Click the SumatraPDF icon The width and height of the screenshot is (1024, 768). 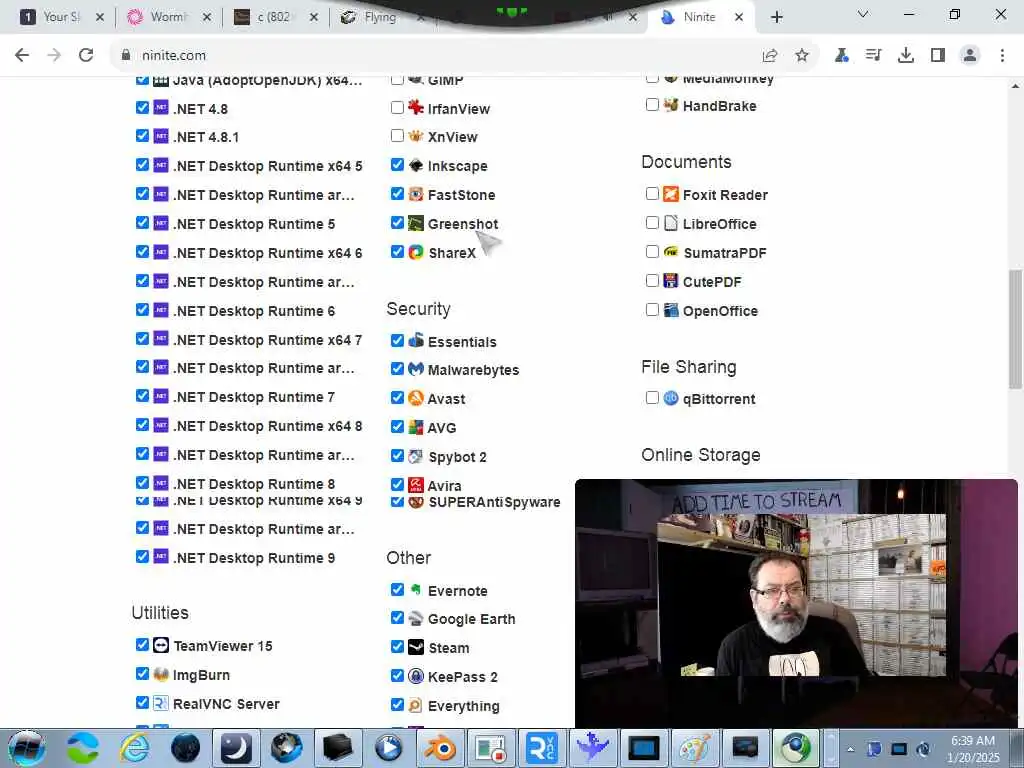(x=671, y=252)
